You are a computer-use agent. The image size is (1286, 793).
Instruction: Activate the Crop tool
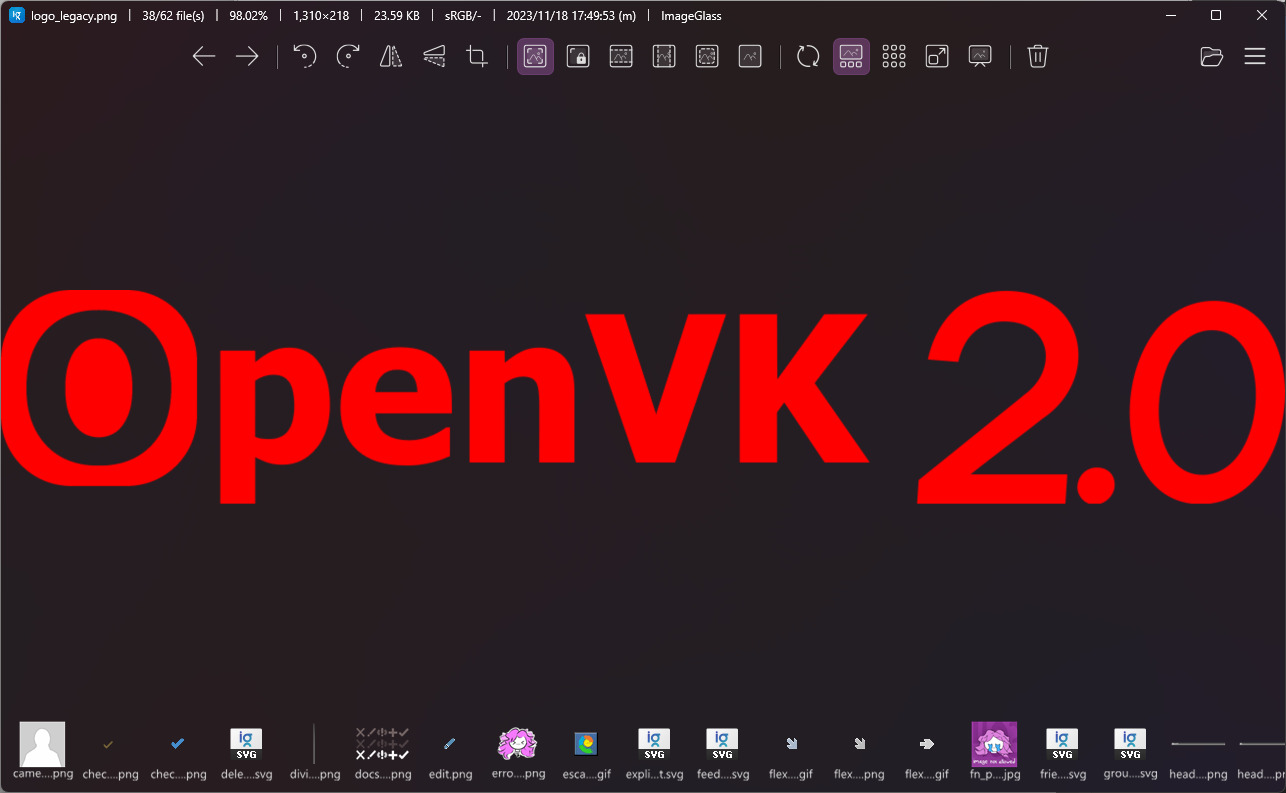pos(477,57)
